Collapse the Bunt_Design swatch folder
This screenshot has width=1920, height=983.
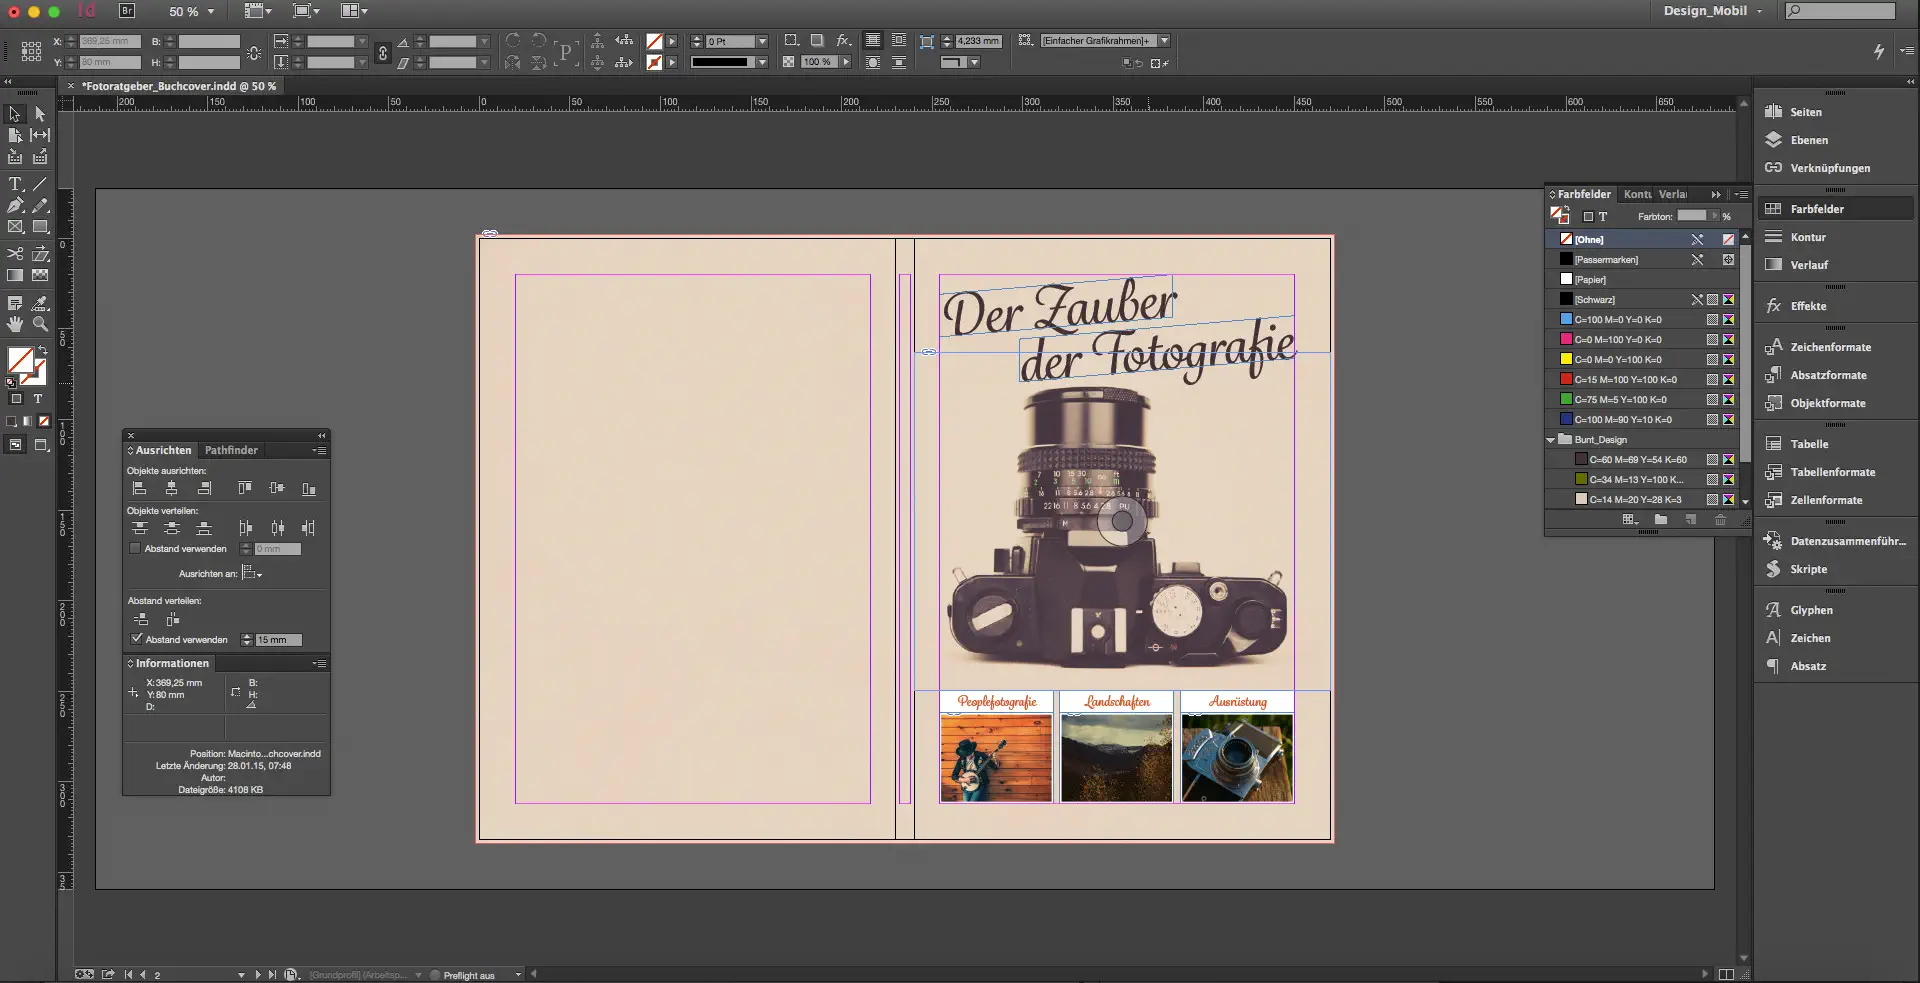1549,439
